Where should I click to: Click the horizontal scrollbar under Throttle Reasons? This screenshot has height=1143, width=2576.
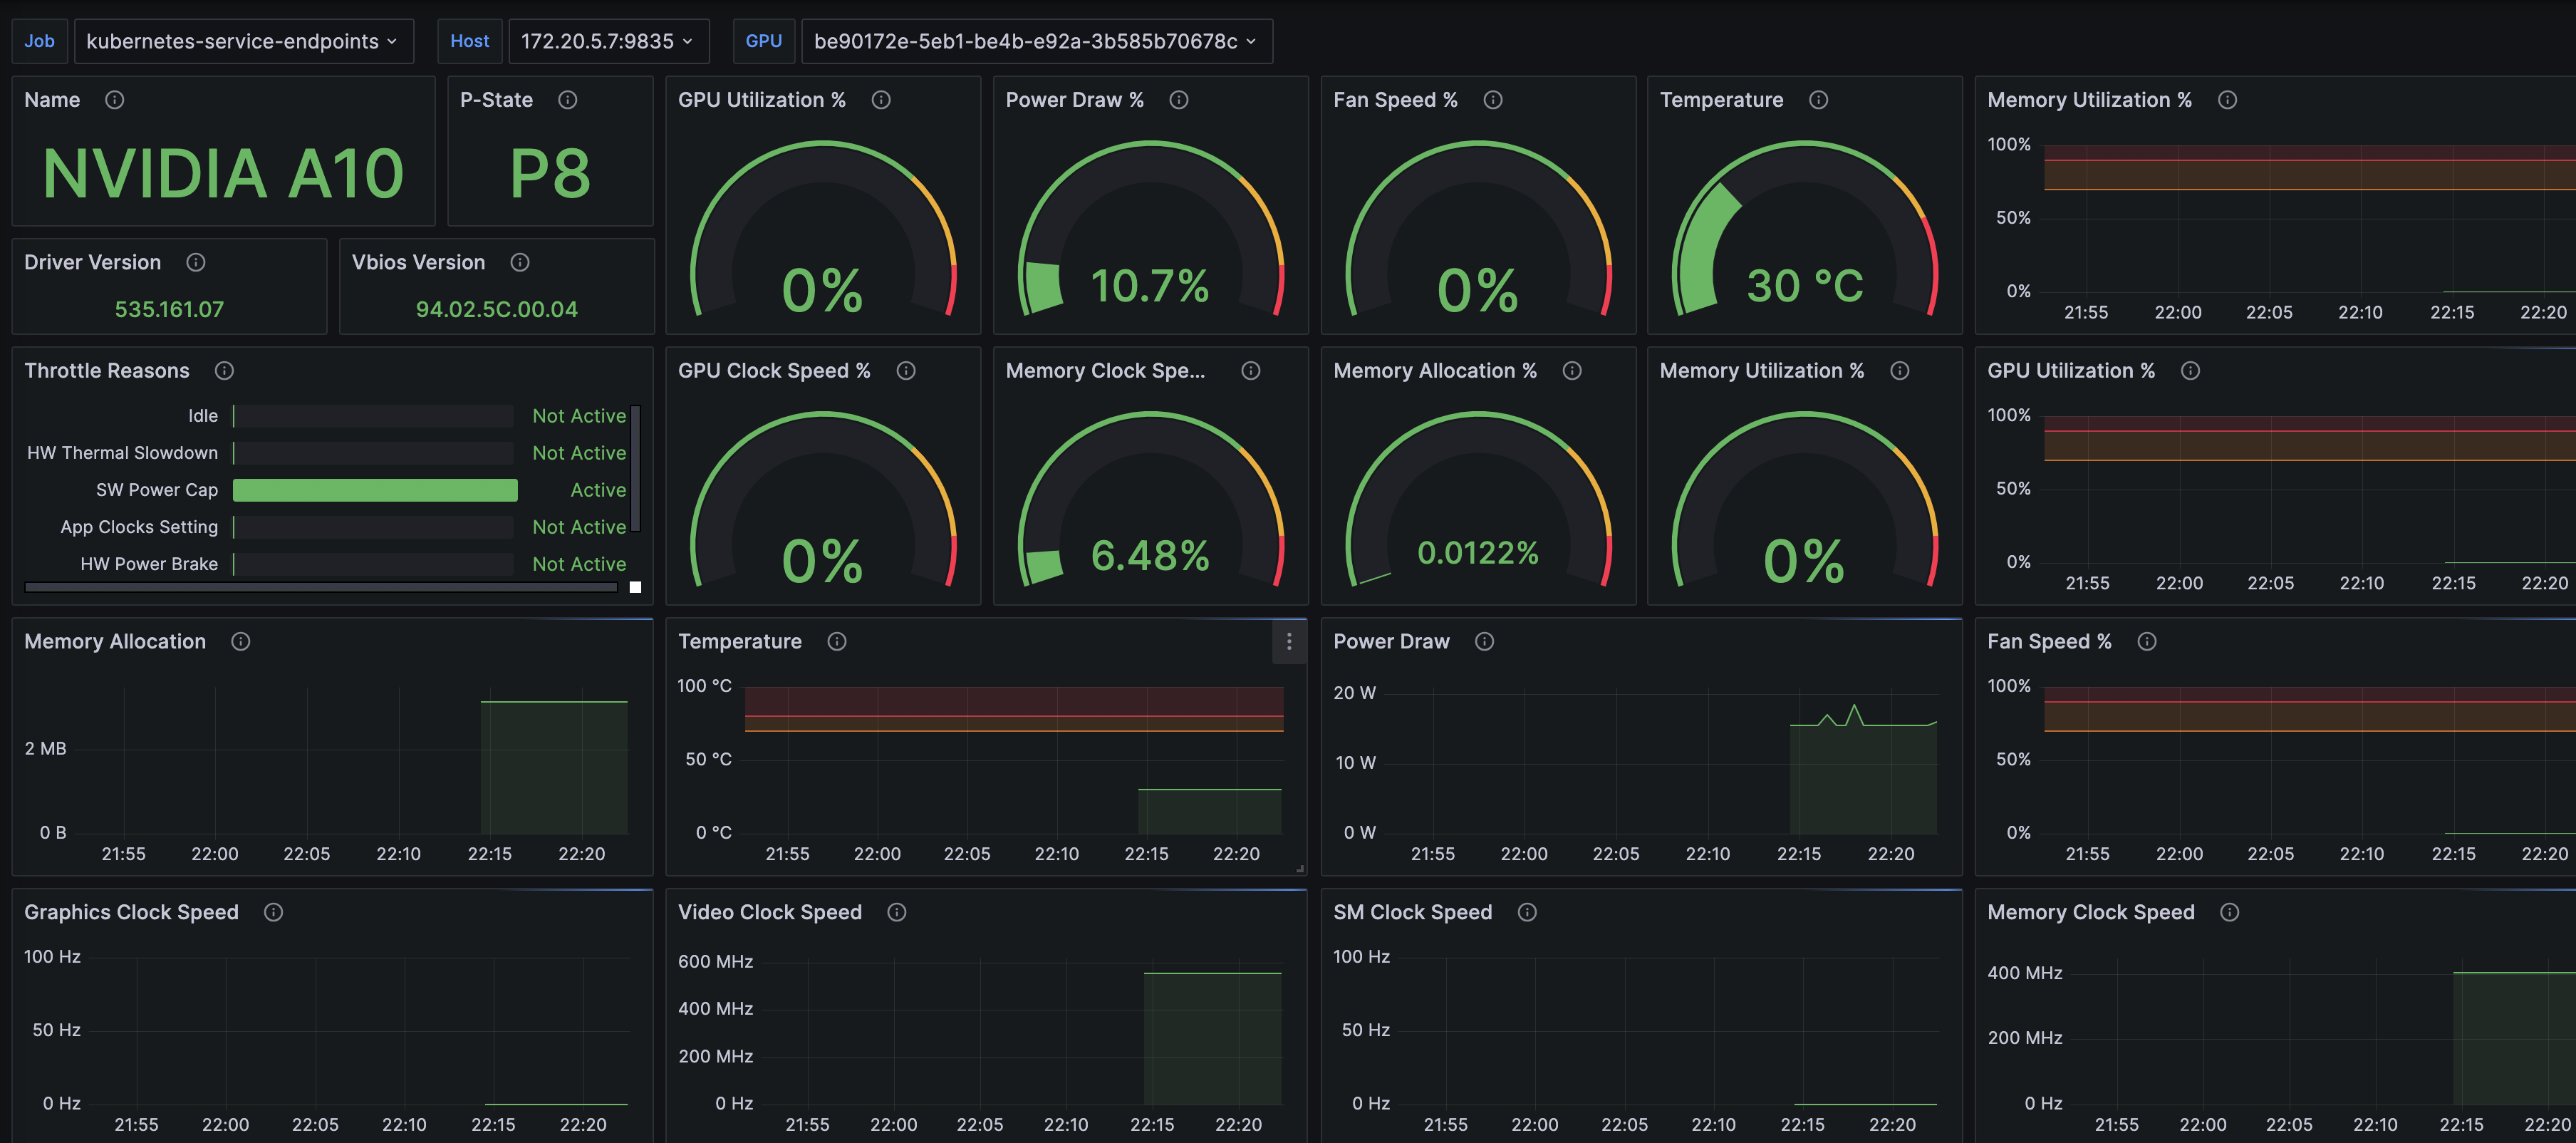click(x=321, y=587)
